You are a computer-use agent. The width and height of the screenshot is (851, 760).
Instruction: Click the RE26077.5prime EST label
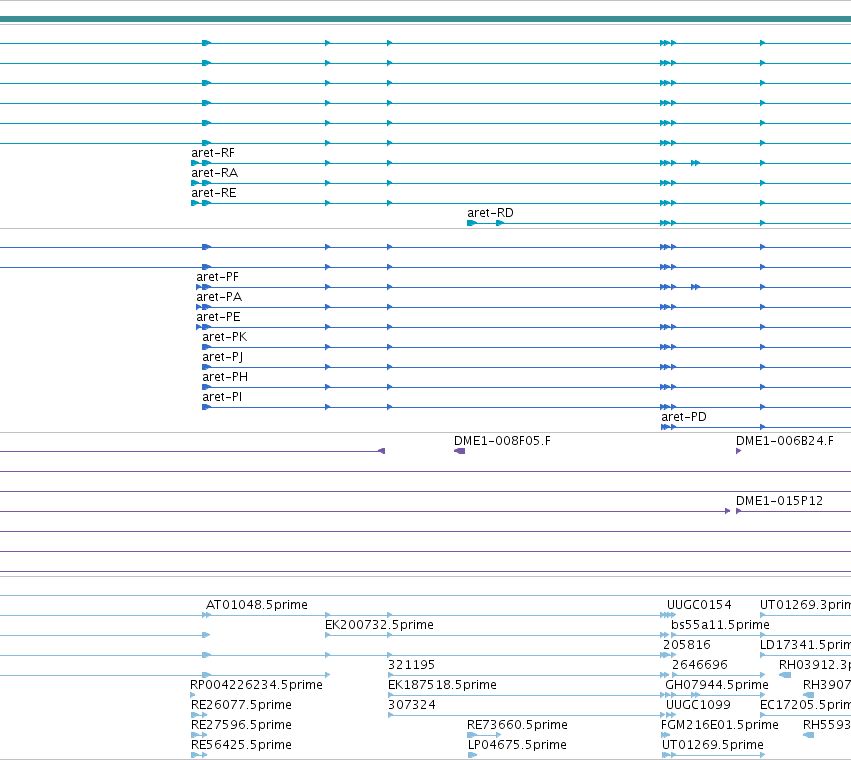[x=242, y=706]
